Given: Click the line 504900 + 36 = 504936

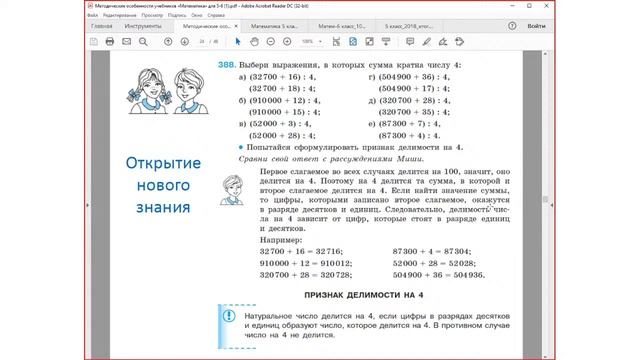Looking at the screenshot, I should coord(439,275).
